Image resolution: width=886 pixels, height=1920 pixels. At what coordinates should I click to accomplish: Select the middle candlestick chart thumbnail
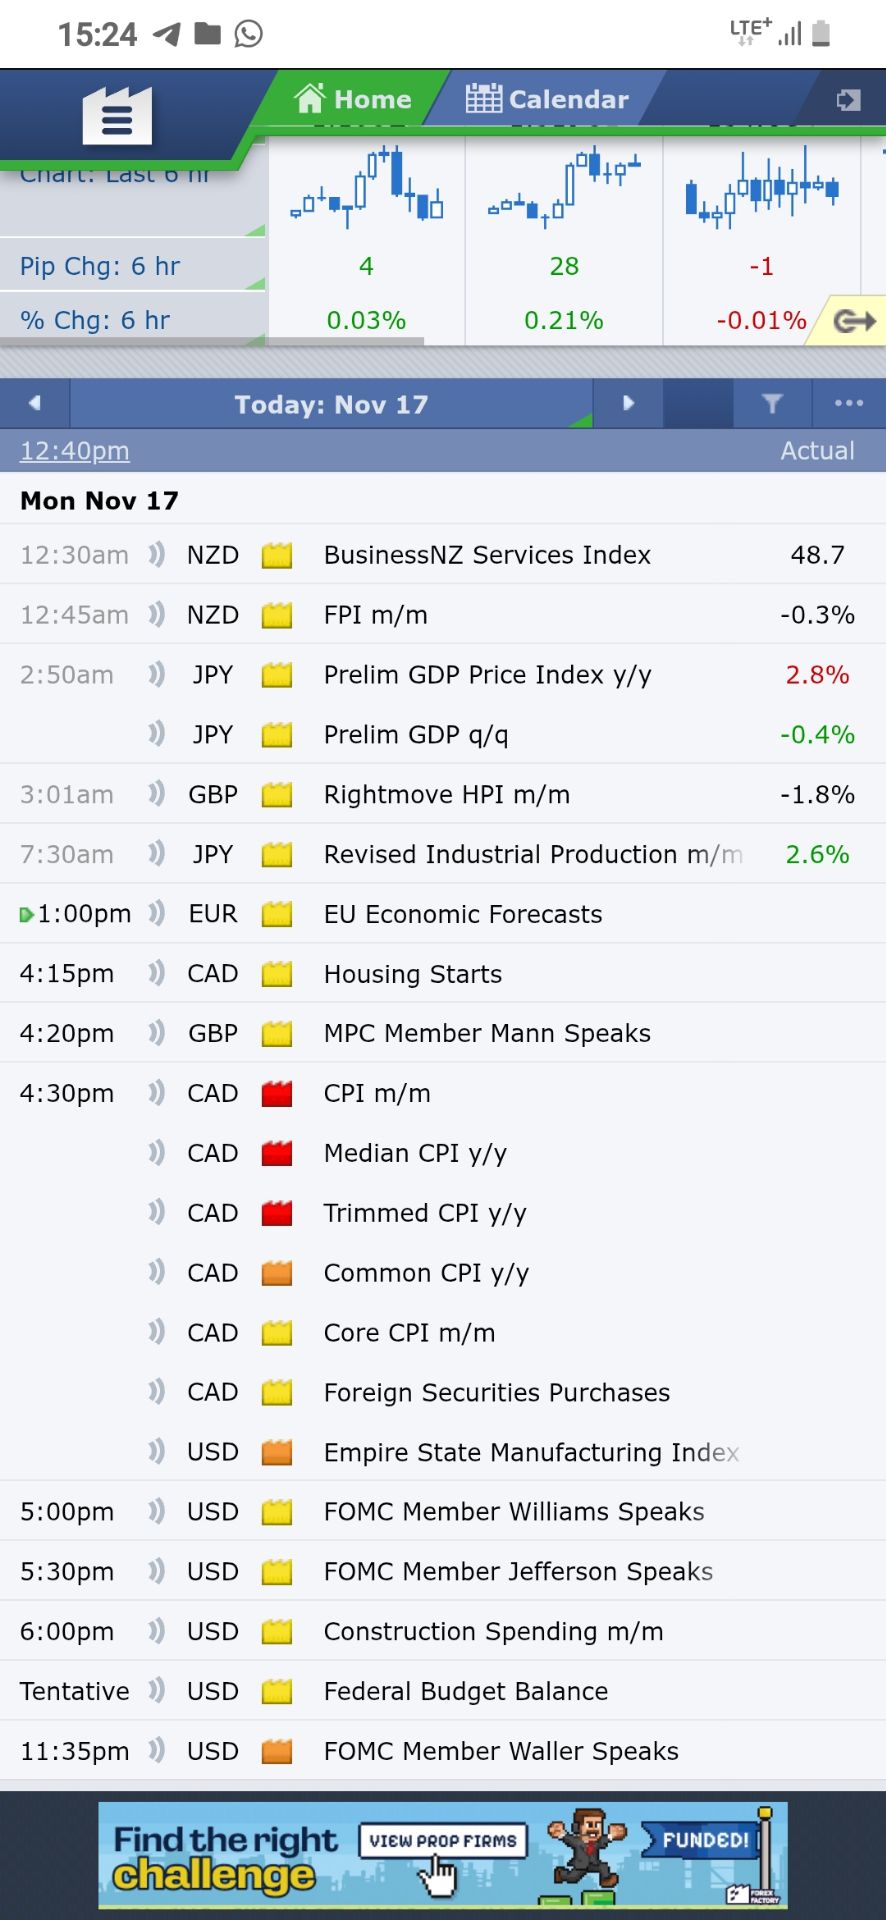563,188
